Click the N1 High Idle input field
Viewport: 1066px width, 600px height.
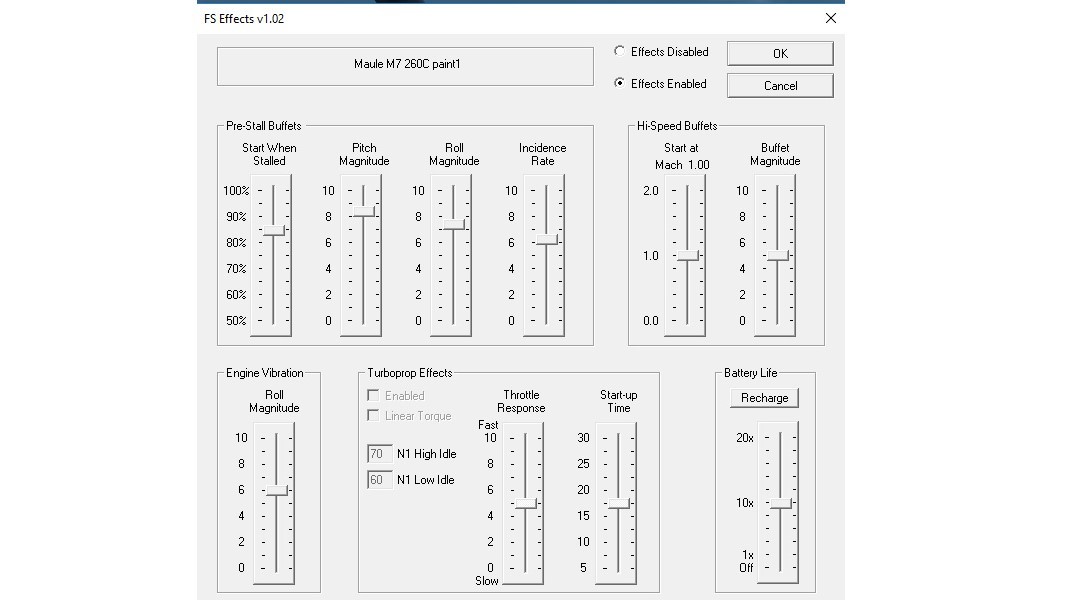[379, 453]
